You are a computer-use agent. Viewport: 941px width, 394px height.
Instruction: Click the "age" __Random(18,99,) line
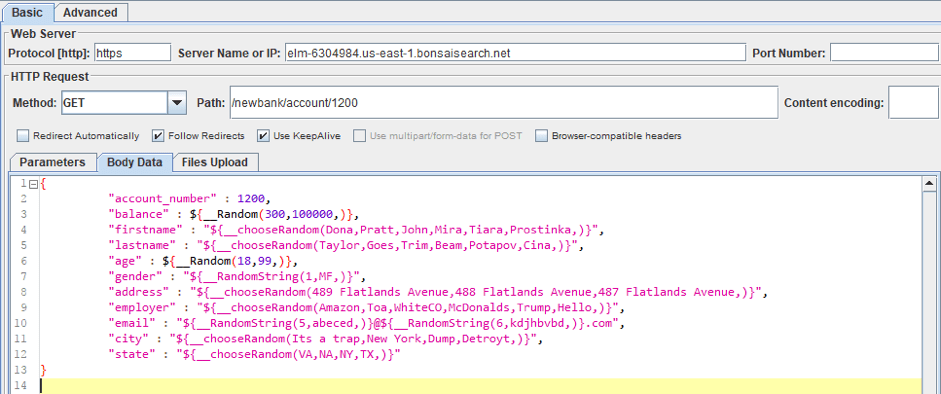pyautogui.click(x=203, y=261)
